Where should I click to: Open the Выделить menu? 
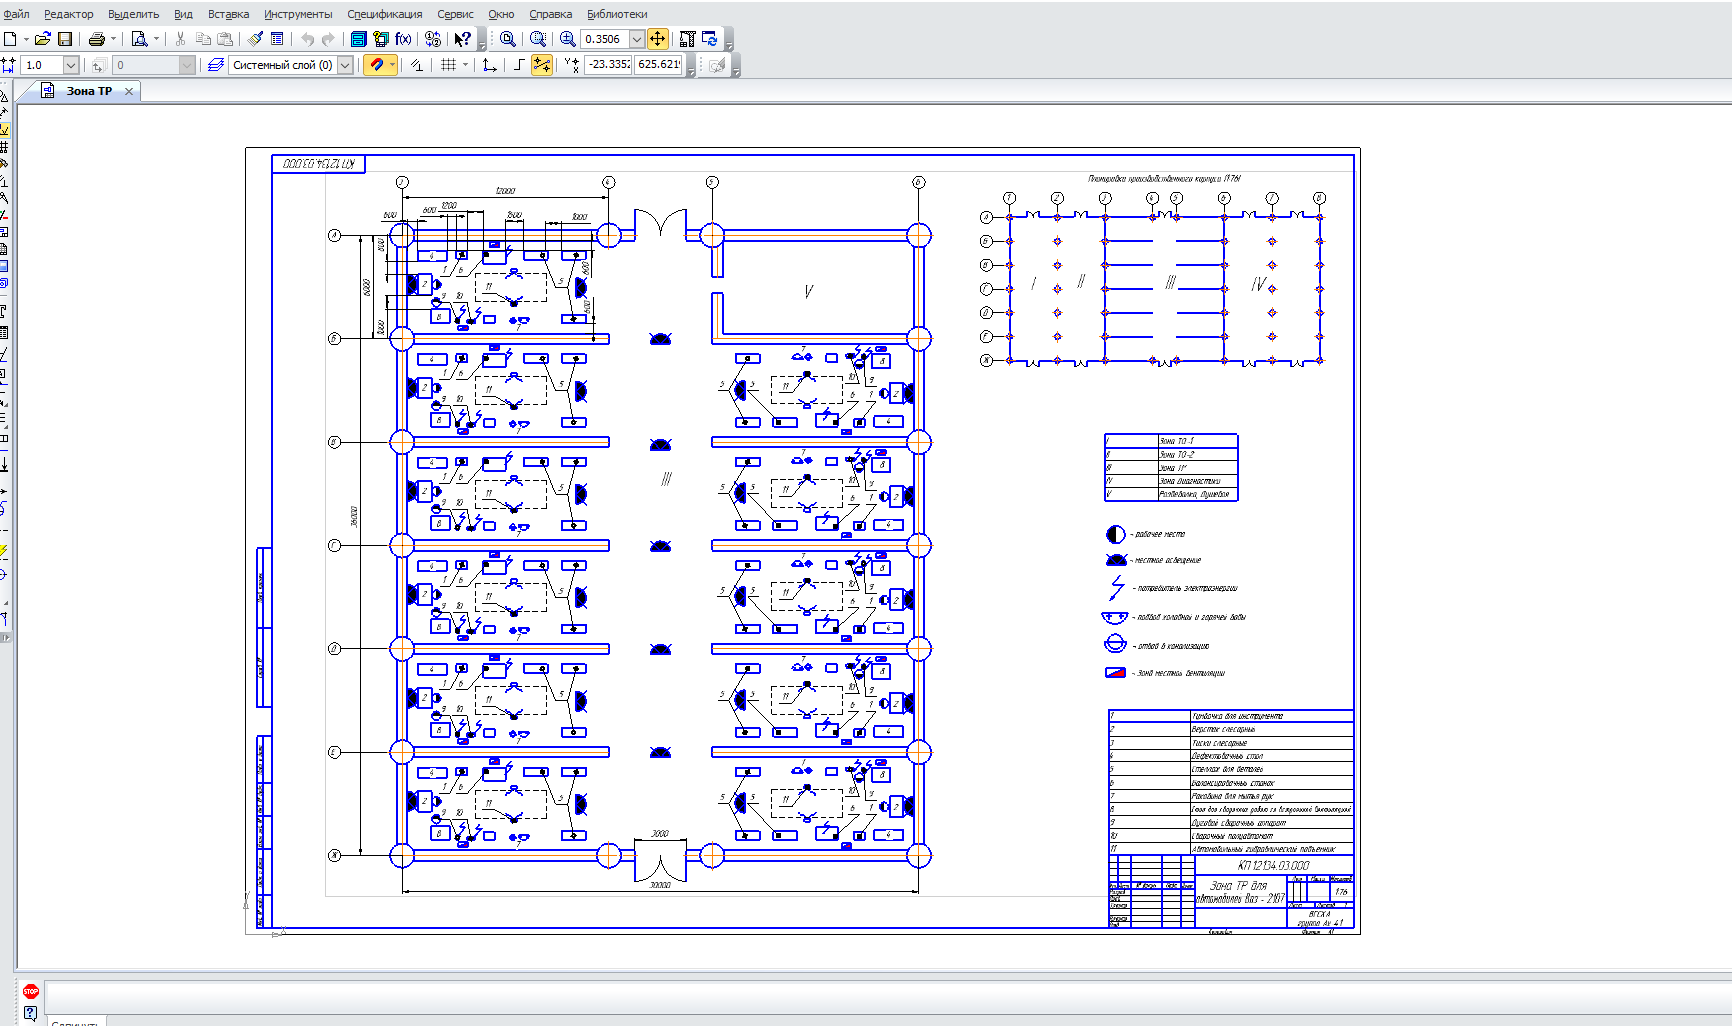click(133, 14)
